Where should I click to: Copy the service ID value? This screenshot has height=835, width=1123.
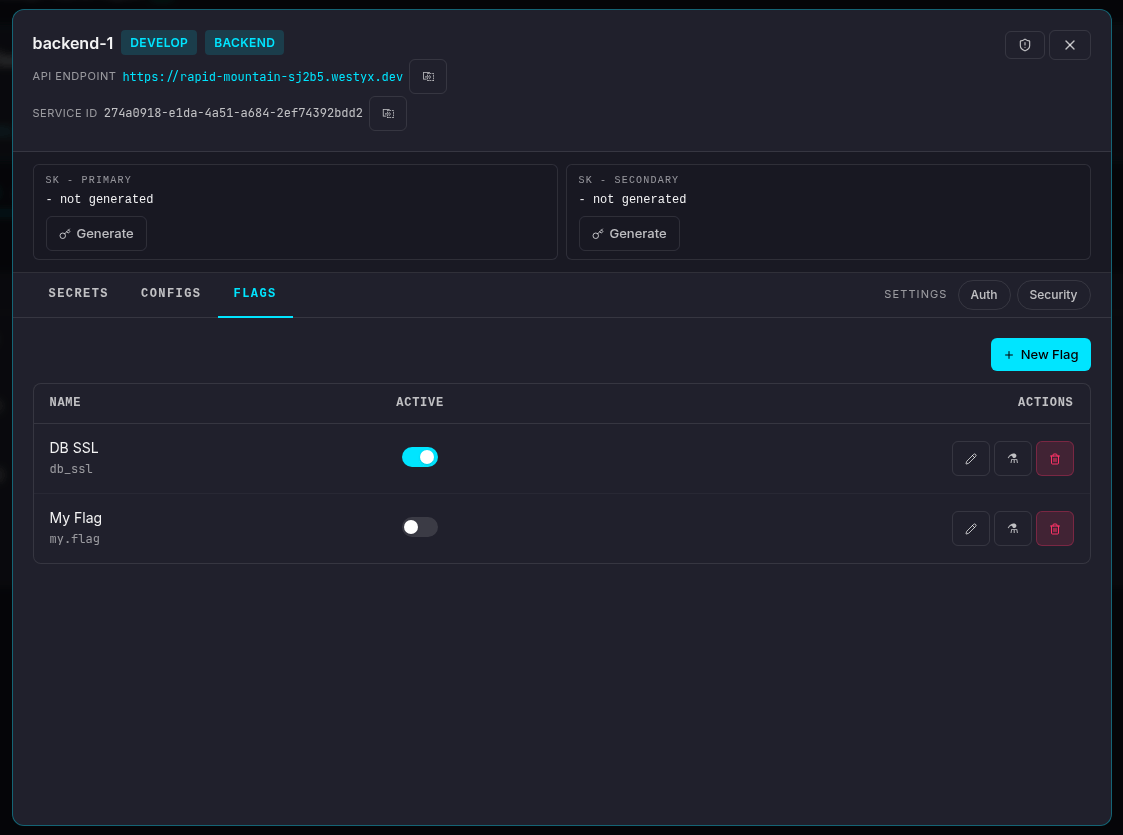(387, 114)
